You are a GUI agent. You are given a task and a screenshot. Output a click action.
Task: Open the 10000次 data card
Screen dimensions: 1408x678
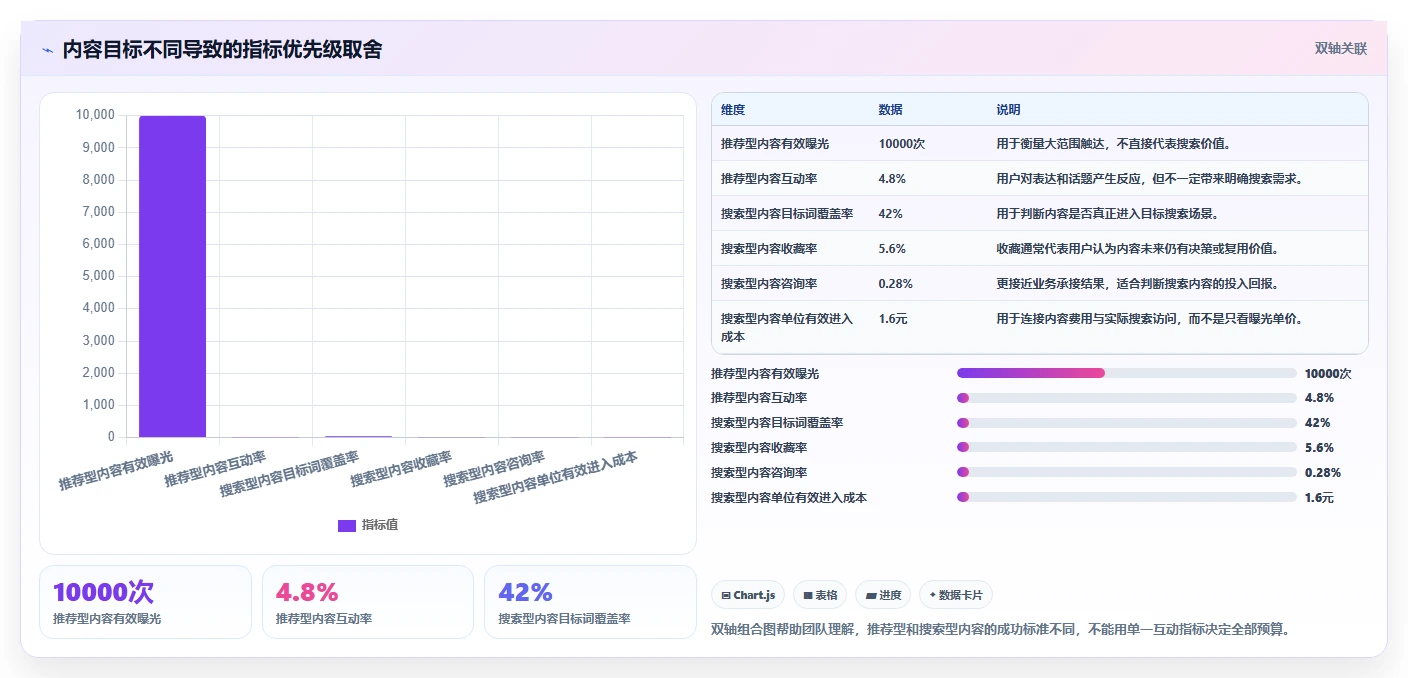pyautogui.click(x=145, y=602)
